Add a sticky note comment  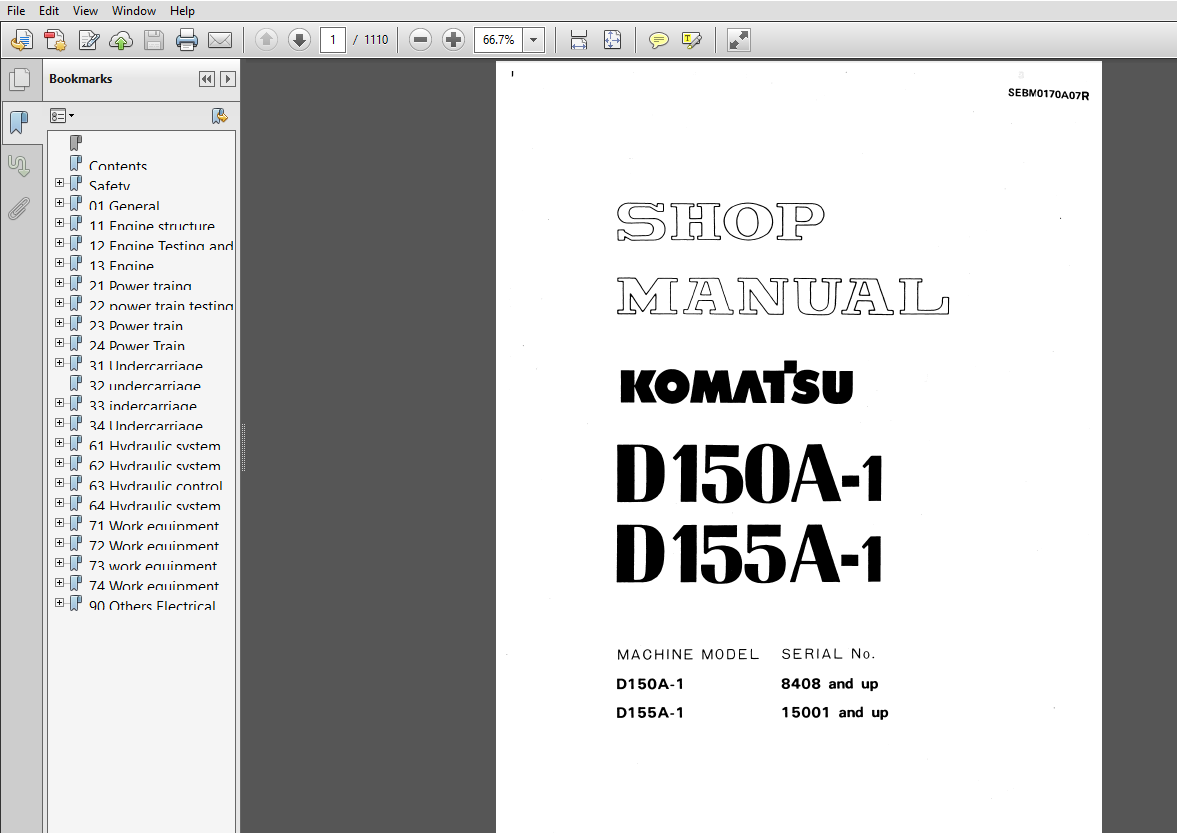pos(658,40)
